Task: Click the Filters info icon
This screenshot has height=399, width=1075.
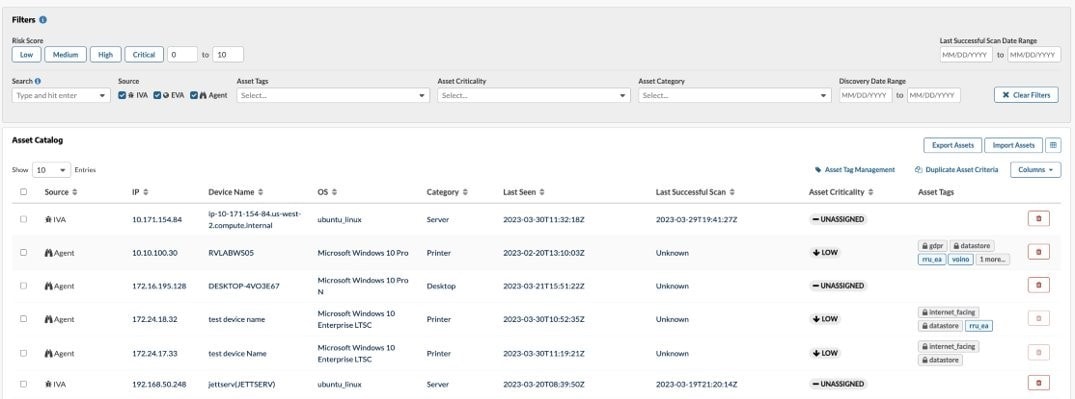Action: (43, 20)
